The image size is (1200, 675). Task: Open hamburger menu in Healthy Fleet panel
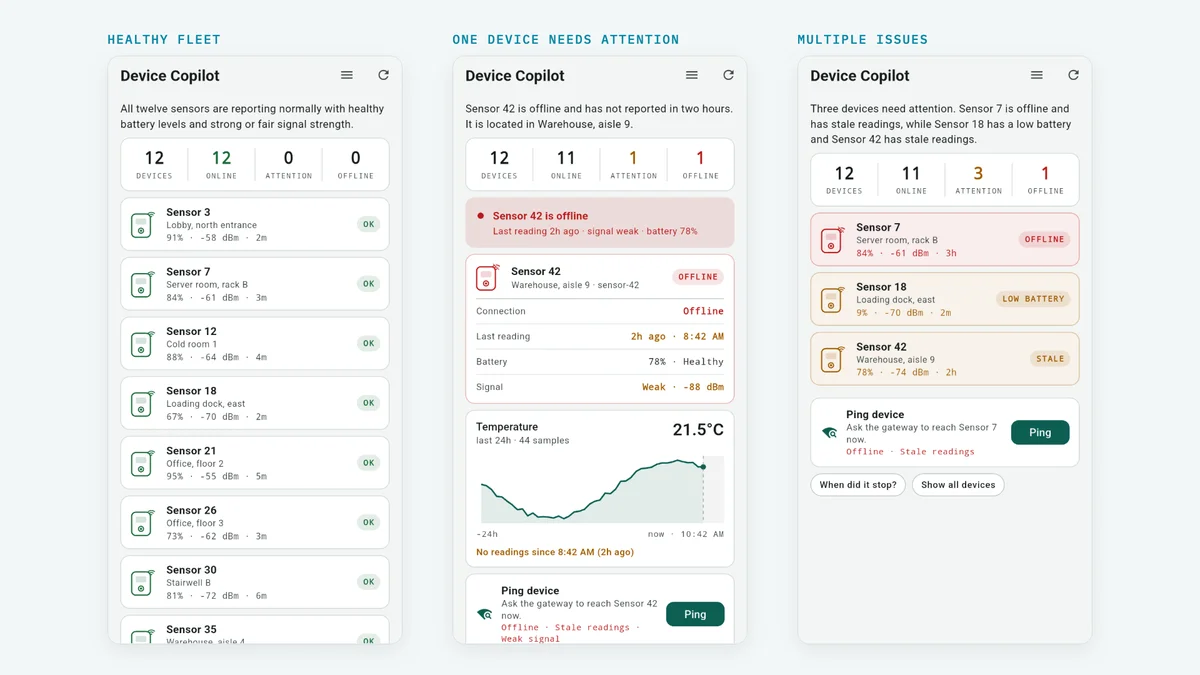click(347, 75)
